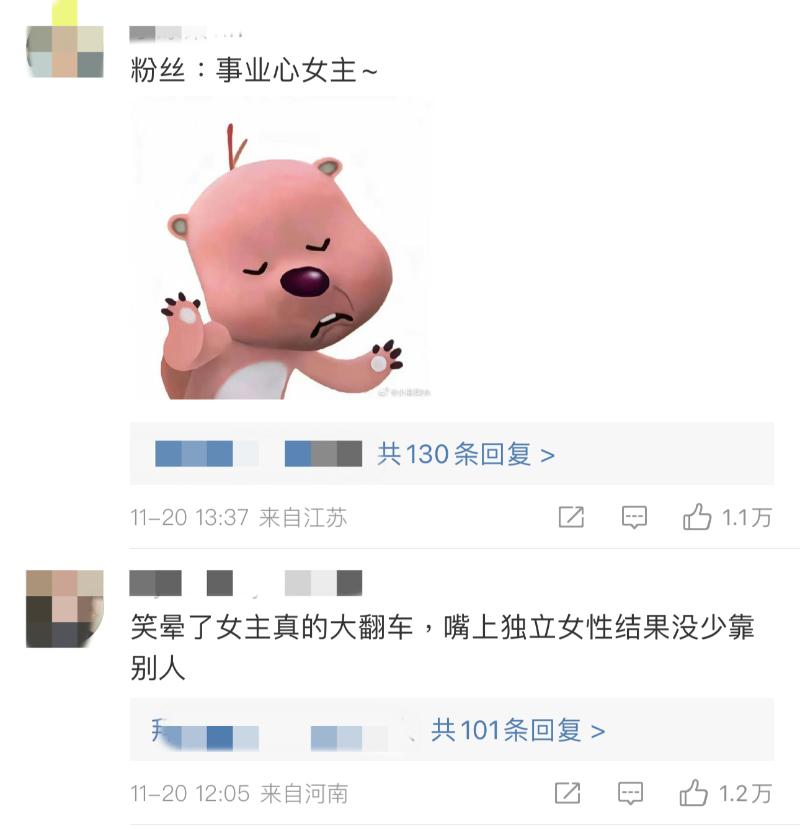The height and width of the screenshot is (830, 800).
Task: Click second blurred replier name under 130 replies
Action: (323, 454)
